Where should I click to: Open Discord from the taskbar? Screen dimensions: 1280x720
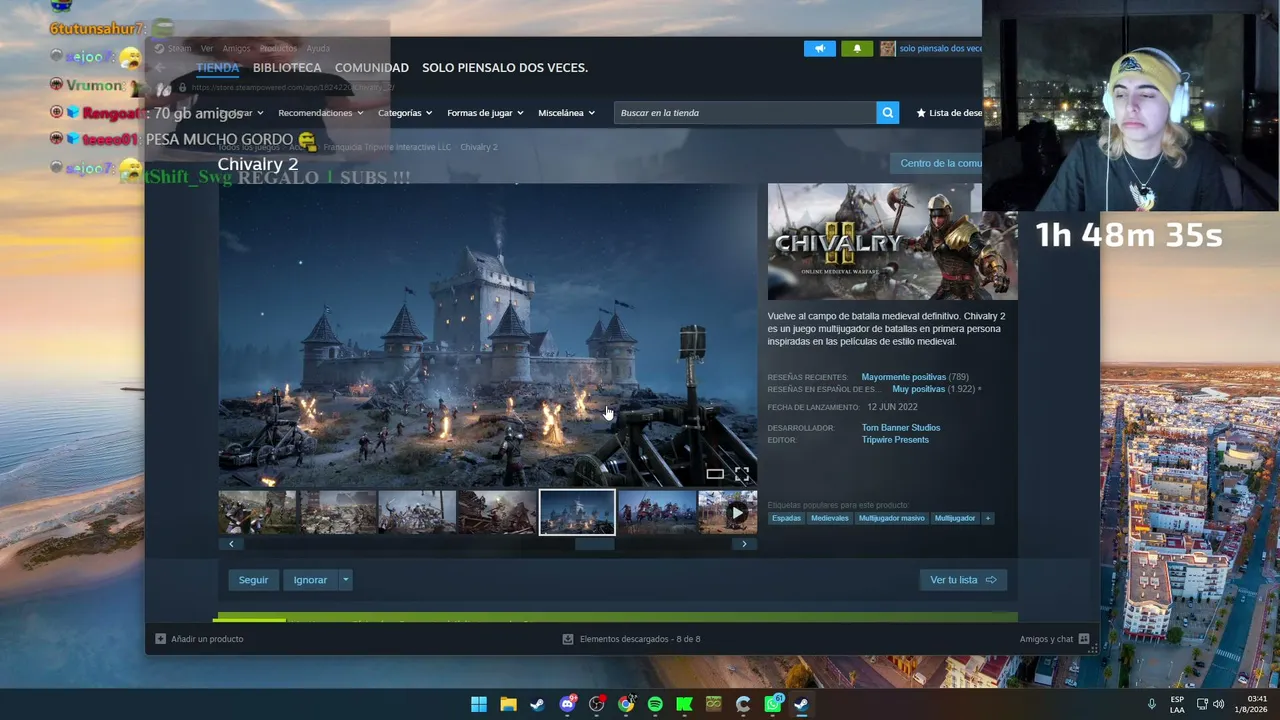click(568, 704)
